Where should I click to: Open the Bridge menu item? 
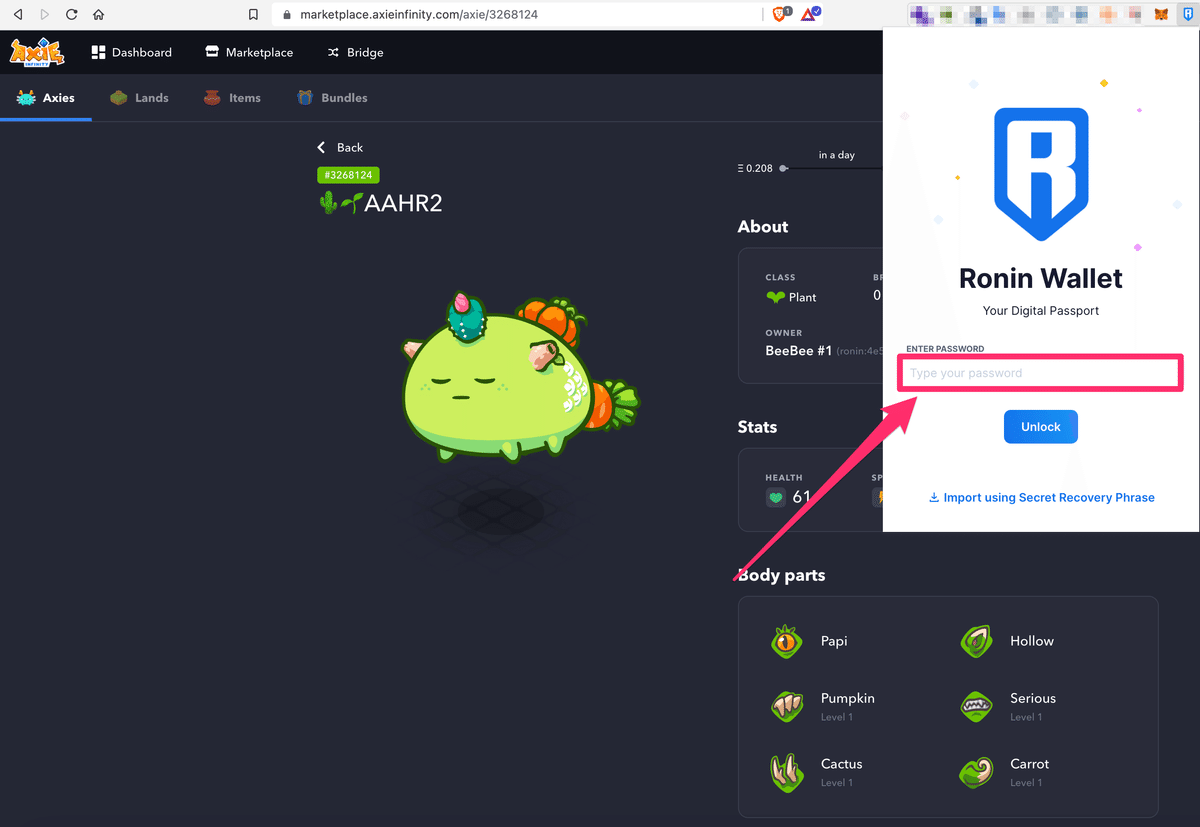coord(355,51)
